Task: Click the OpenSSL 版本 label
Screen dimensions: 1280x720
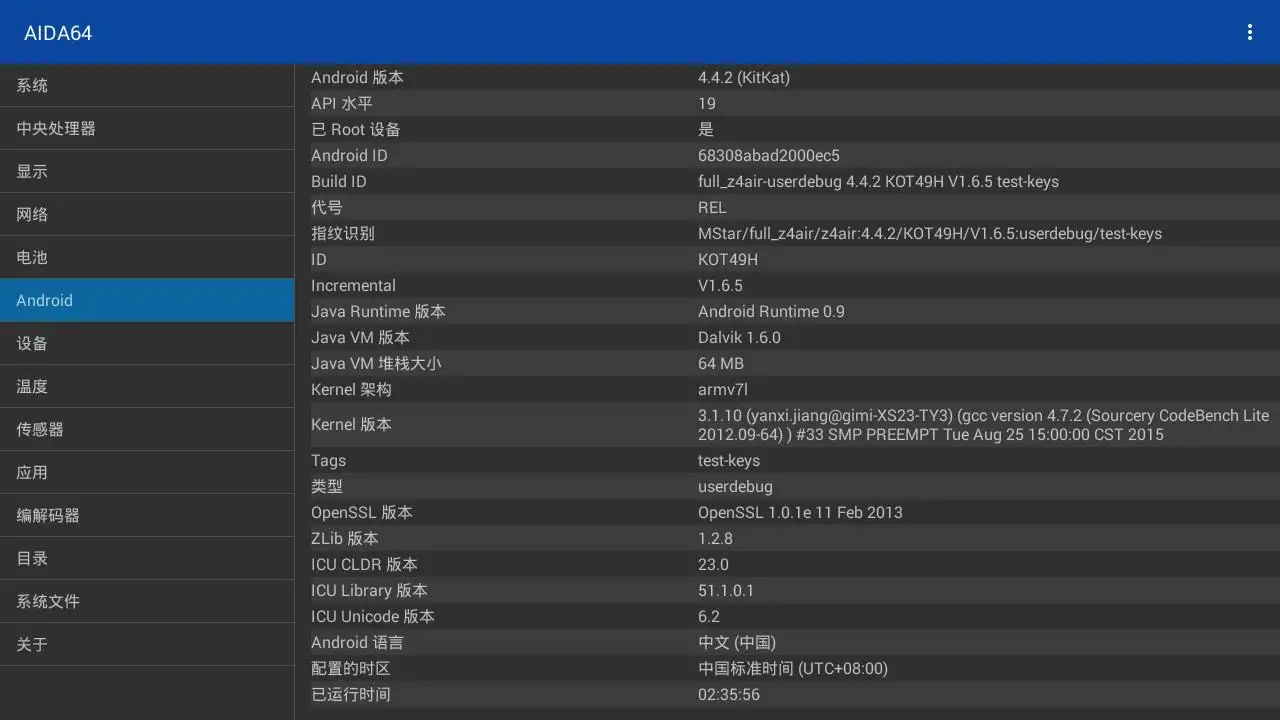Action: 362,512
